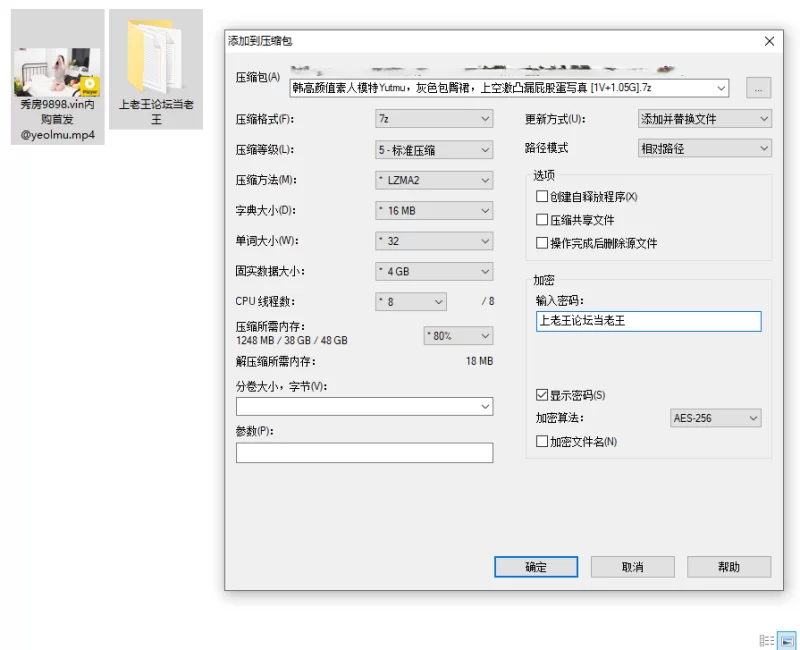Viewport: 800px width, 650px height.
Task: Open the 压缩方法 LZMA2 dropdown
Action: click(x=434, y=180)
